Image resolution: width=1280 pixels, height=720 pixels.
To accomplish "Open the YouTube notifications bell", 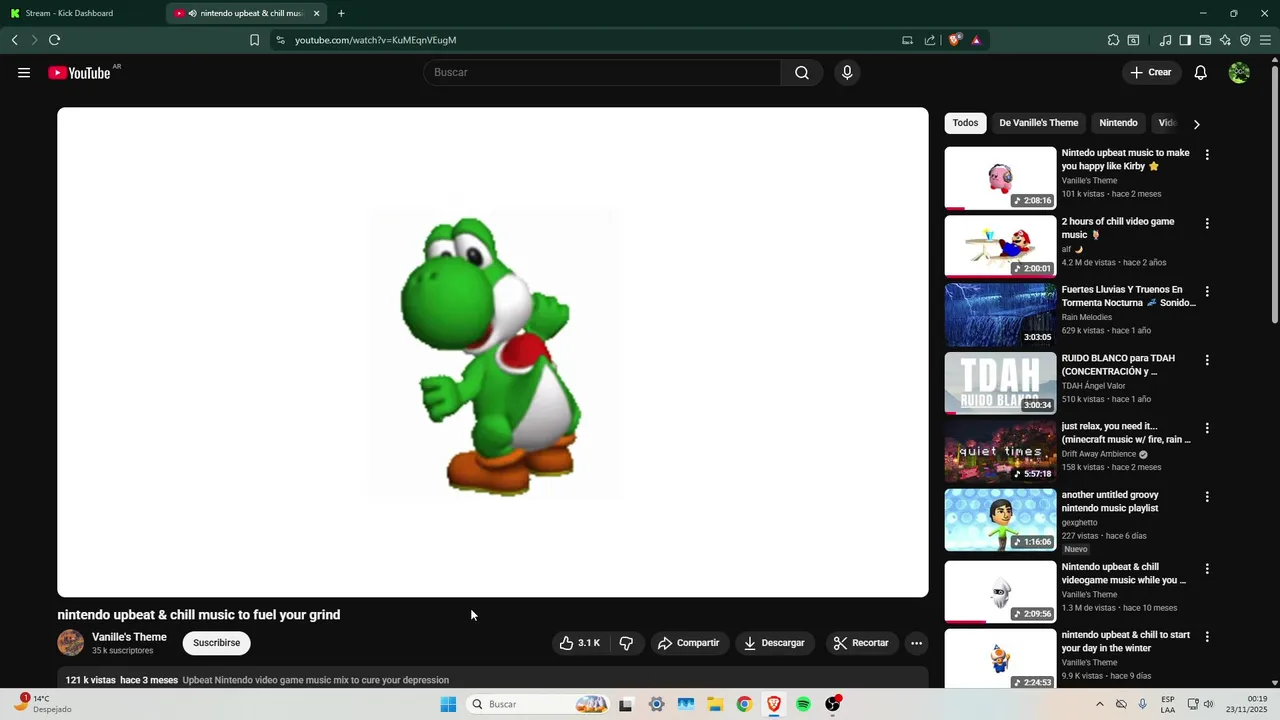I will coord(1201,72).
